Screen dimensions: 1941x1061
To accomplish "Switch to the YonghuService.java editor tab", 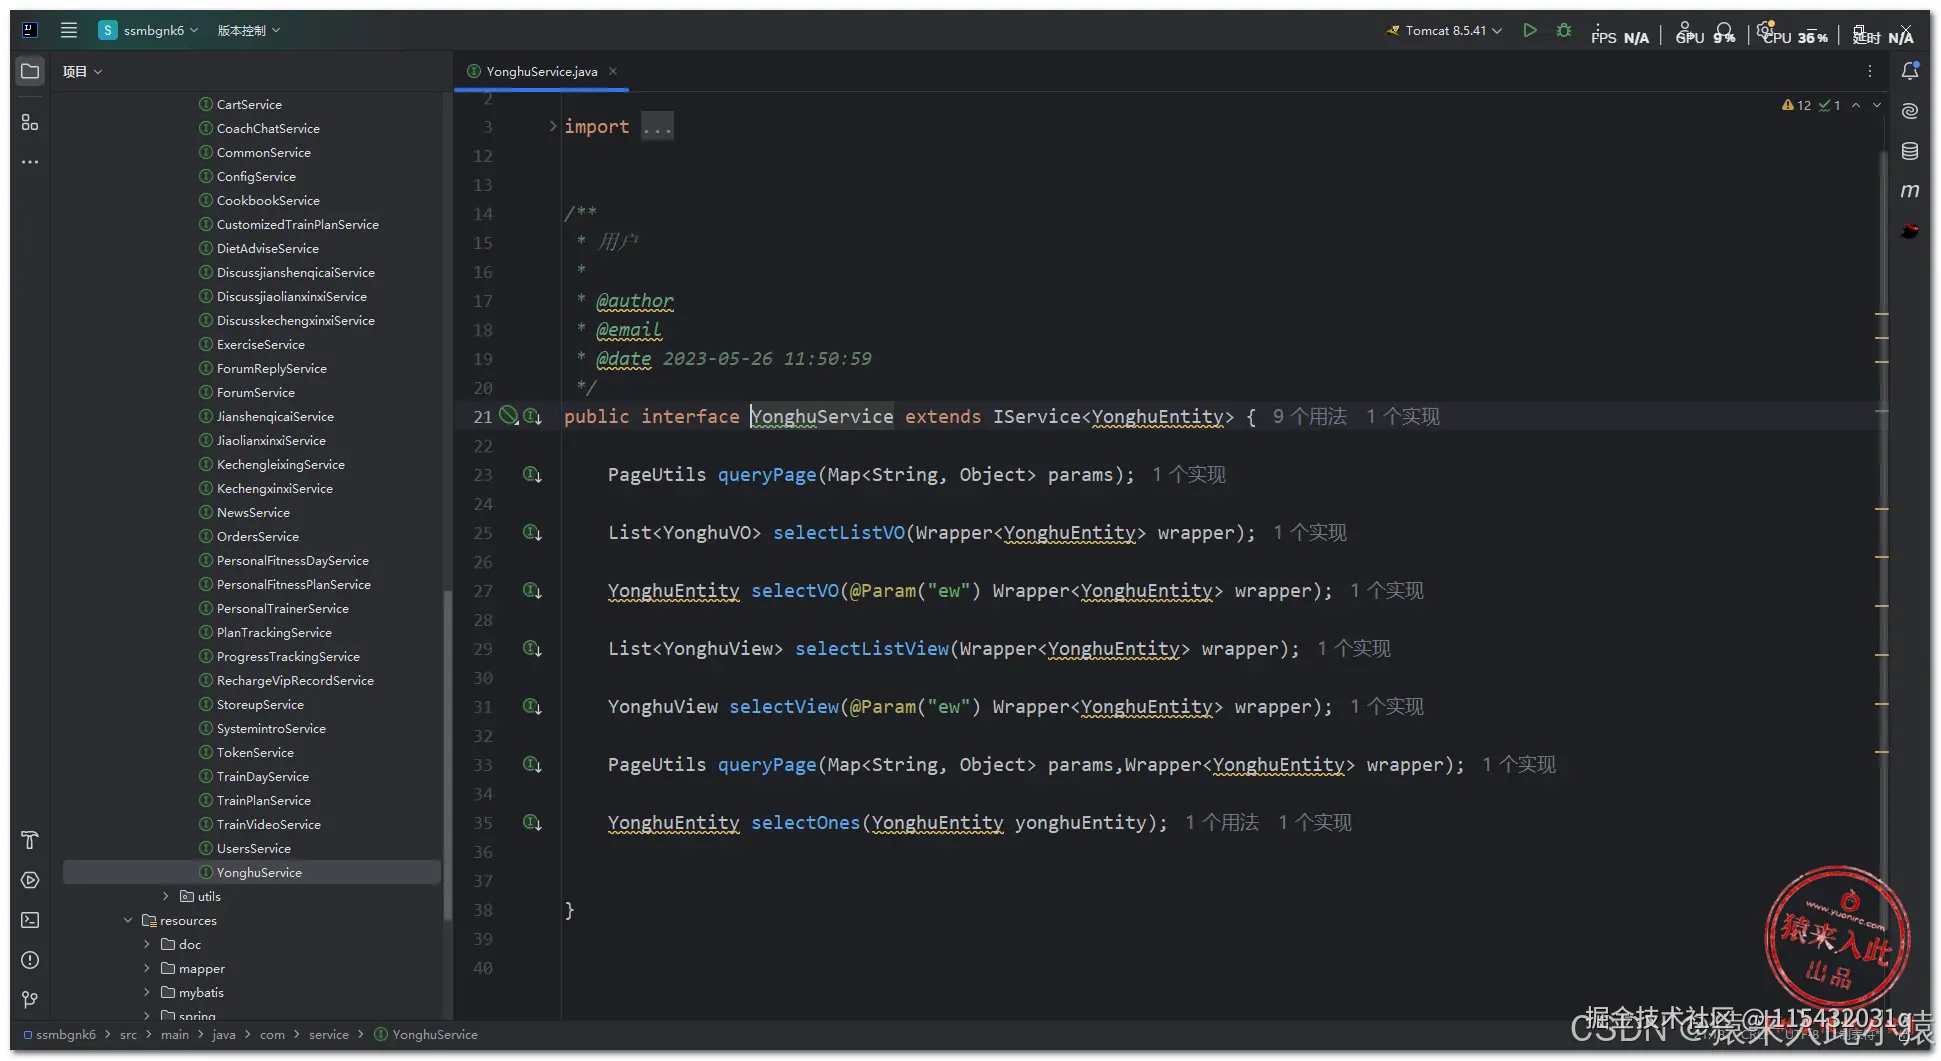I will 541,71.
